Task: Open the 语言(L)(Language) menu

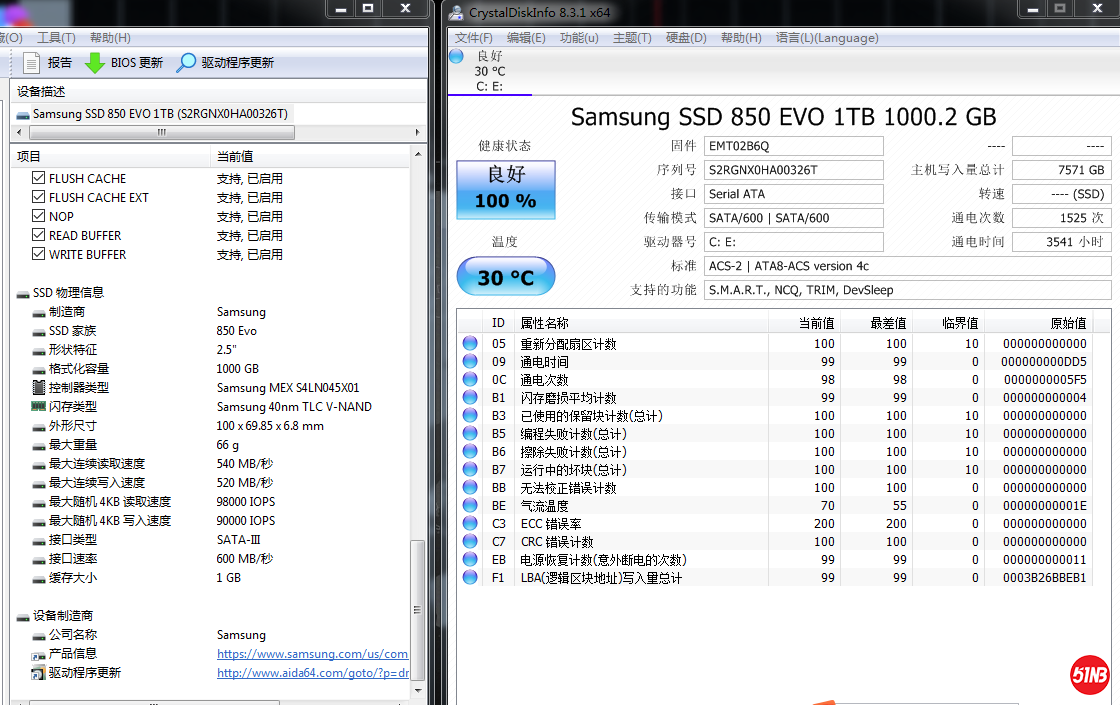Action: click(826, 38)
